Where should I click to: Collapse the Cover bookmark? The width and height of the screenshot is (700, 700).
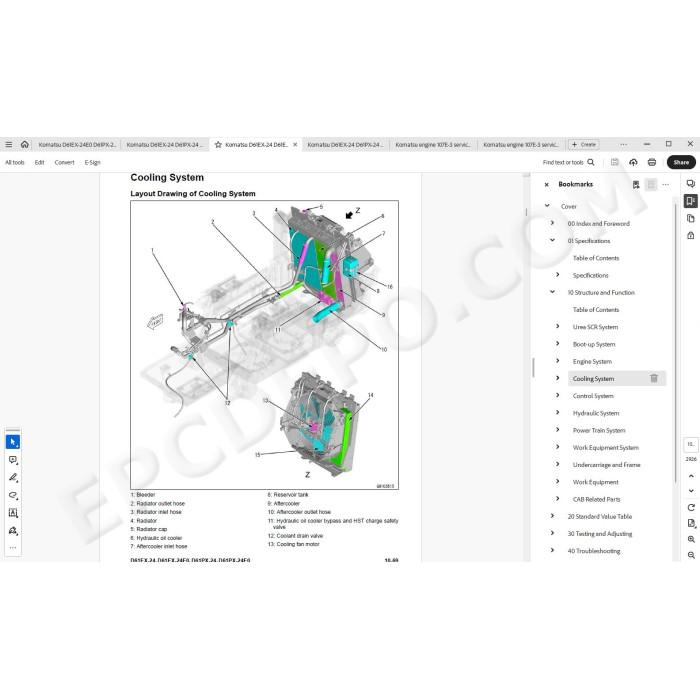(x=547, y=205)
